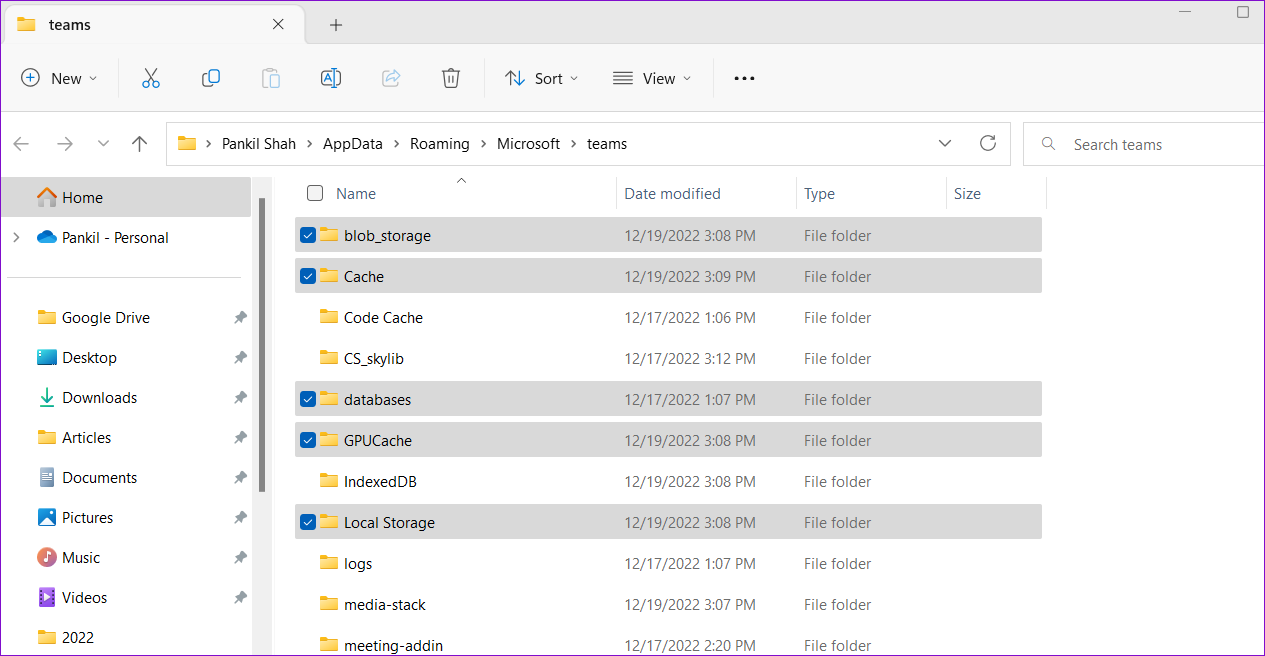1265x656 pixels.
Task: Sort by the Type column header
Action: [819, 193]
